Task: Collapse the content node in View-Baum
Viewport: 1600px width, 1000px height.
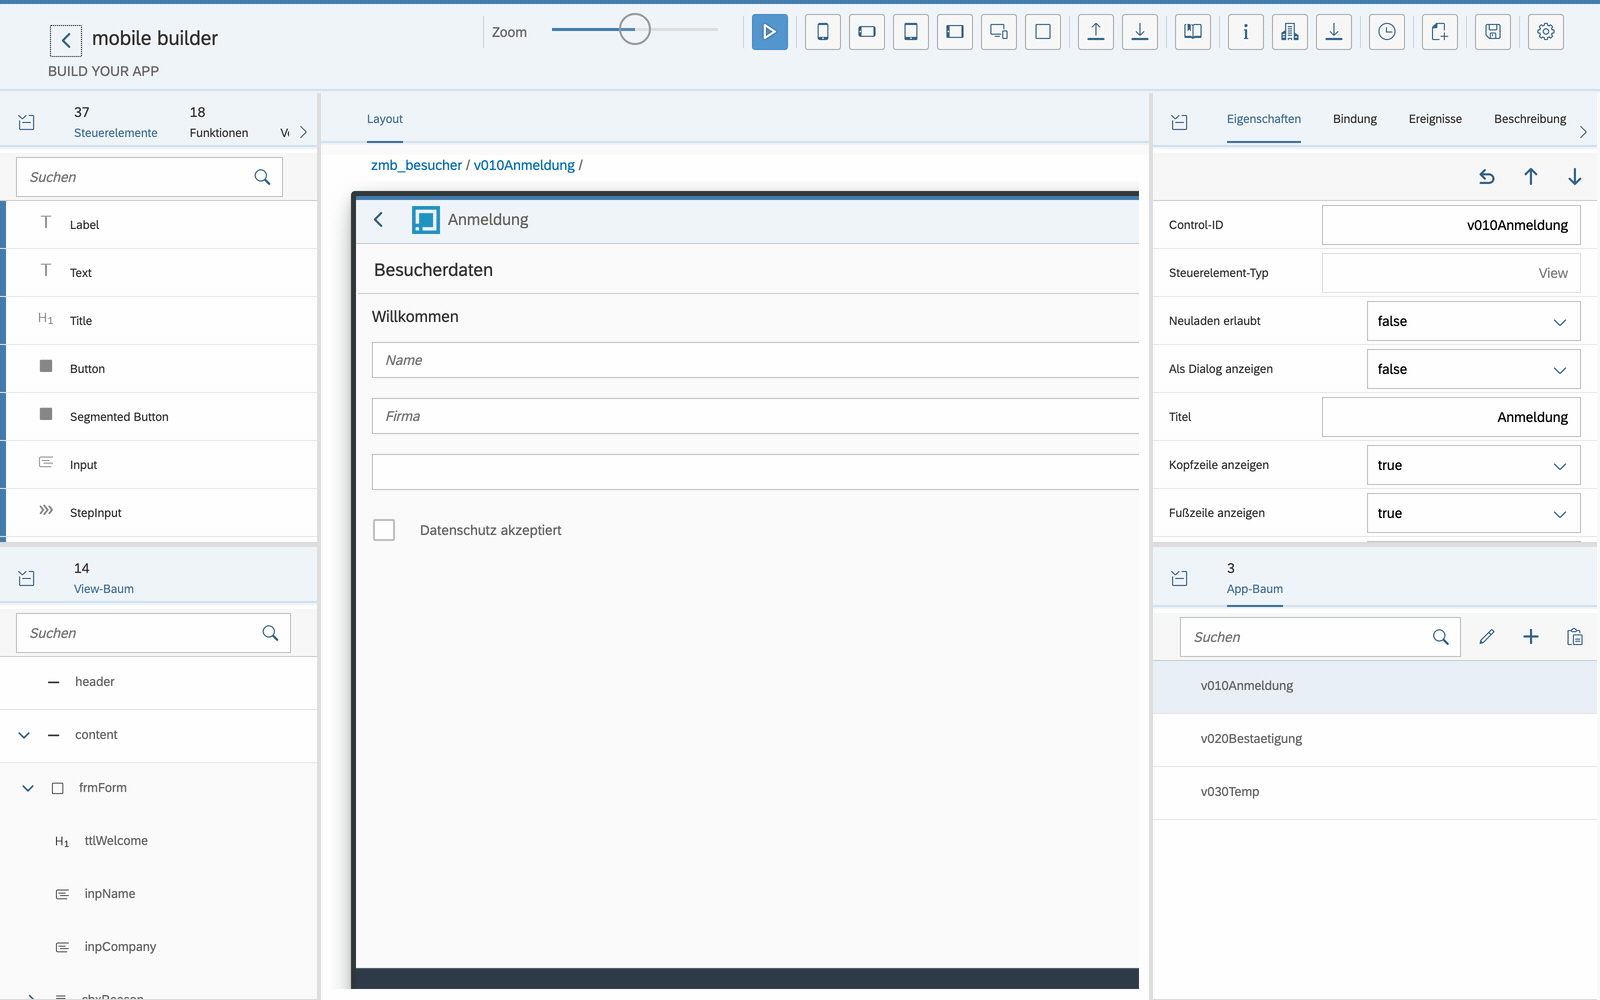Action: point(24,735)
